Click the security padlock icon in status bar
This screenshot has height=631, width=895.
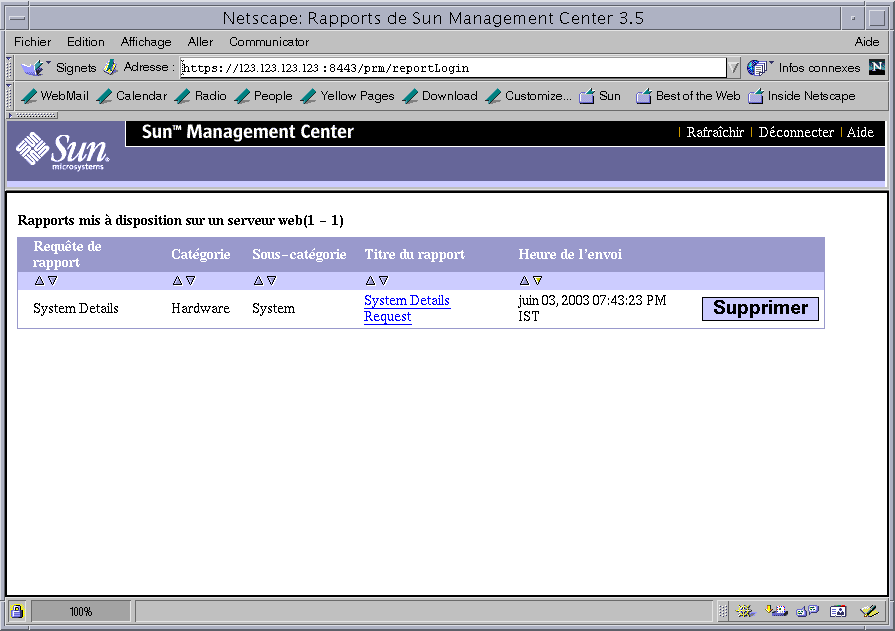tap(17, 612)
